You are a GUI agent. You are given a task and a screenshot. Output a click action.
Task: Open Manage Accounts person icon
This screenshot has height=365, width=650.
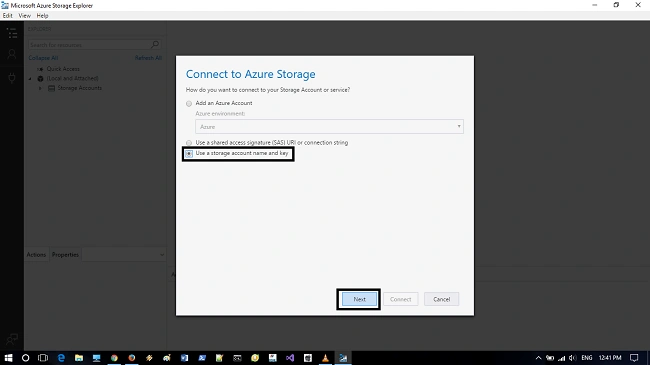(12, 54)
